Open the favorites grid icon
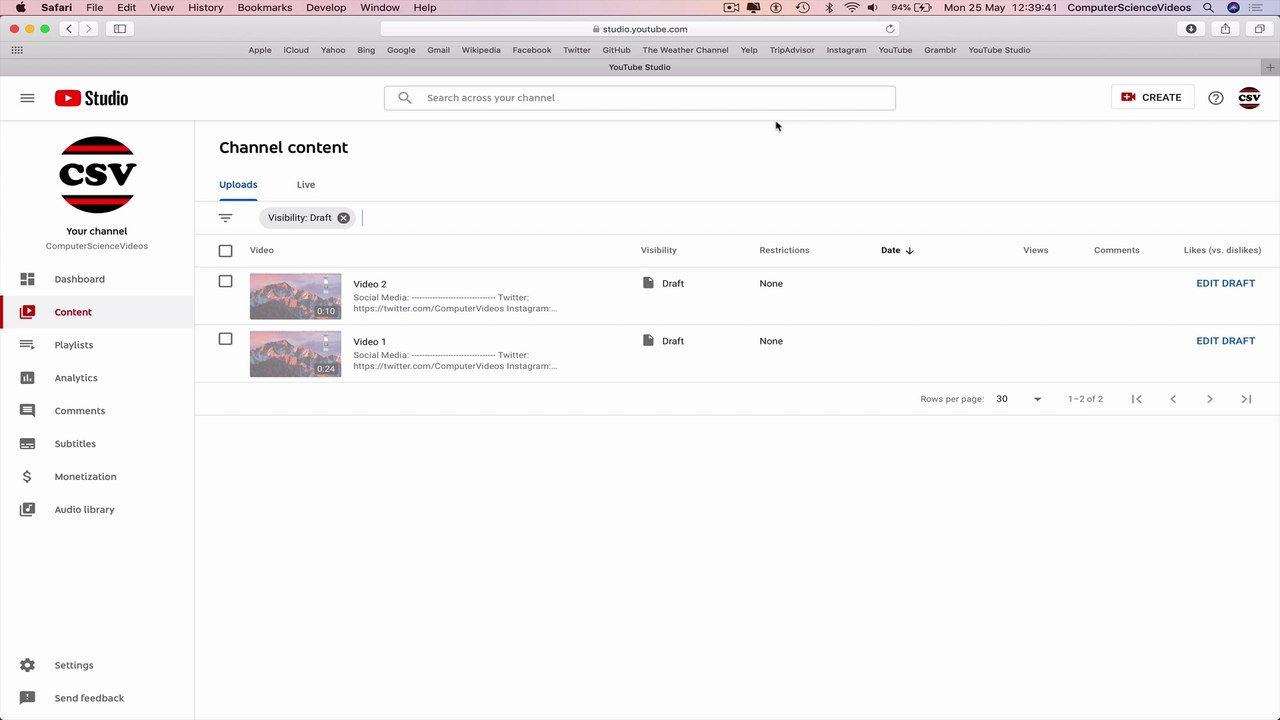Viewport: 1280px width, 720px height. pos(17,50)
